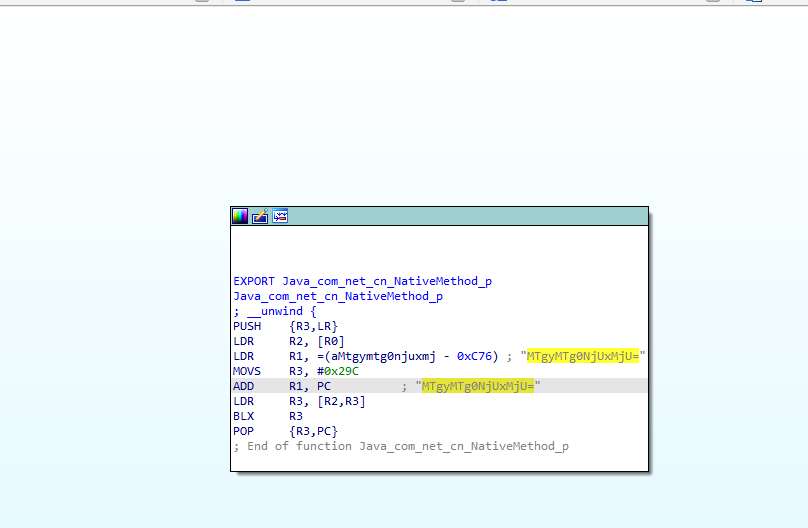This screenshot has width=808, height=528.
Task: Click the 'R1, PC' operands of ADD
Action: coord(310,386)
